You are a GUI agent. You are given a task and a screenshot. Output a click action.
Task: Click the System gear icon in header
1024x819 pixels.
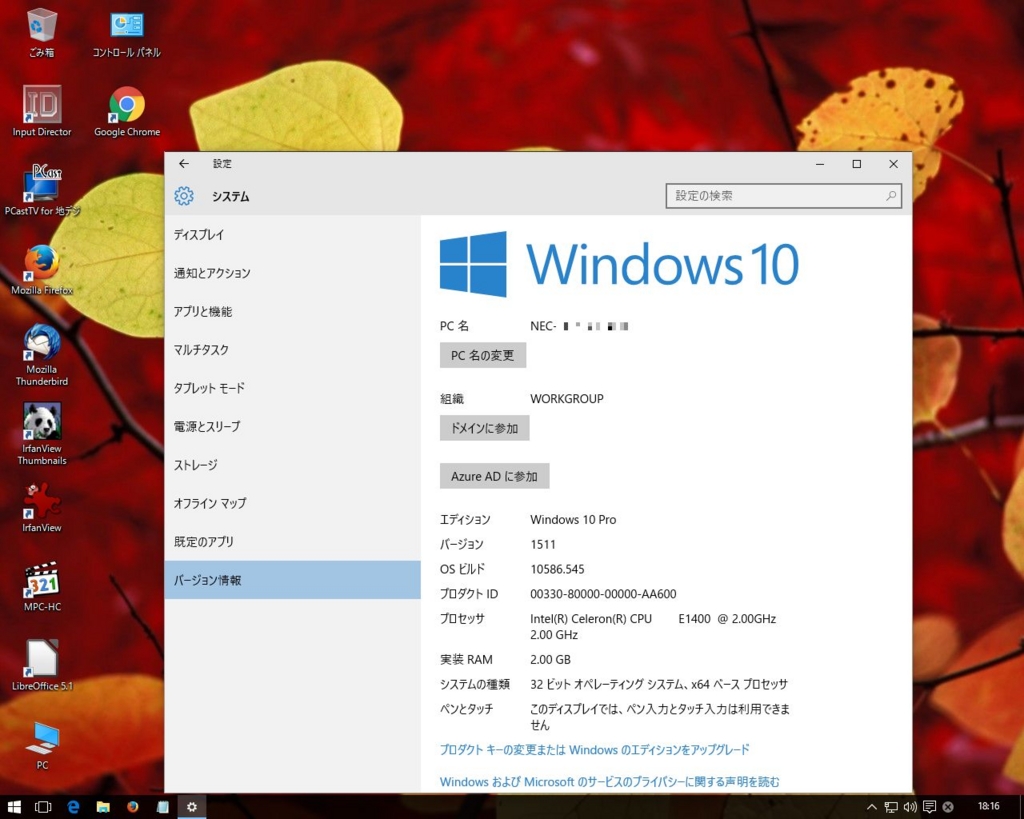coord(184,196)
